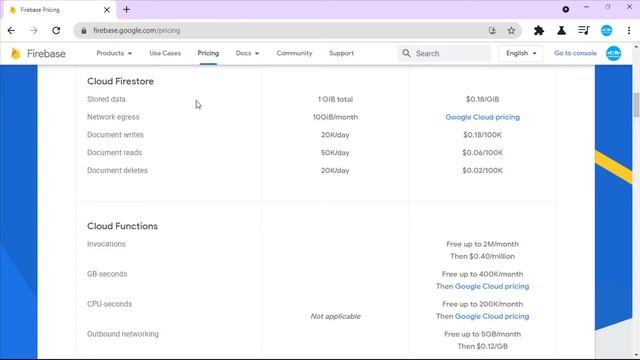Click the recording indicator icon in title bar
The image size is (640, 360).
(565, 9)
